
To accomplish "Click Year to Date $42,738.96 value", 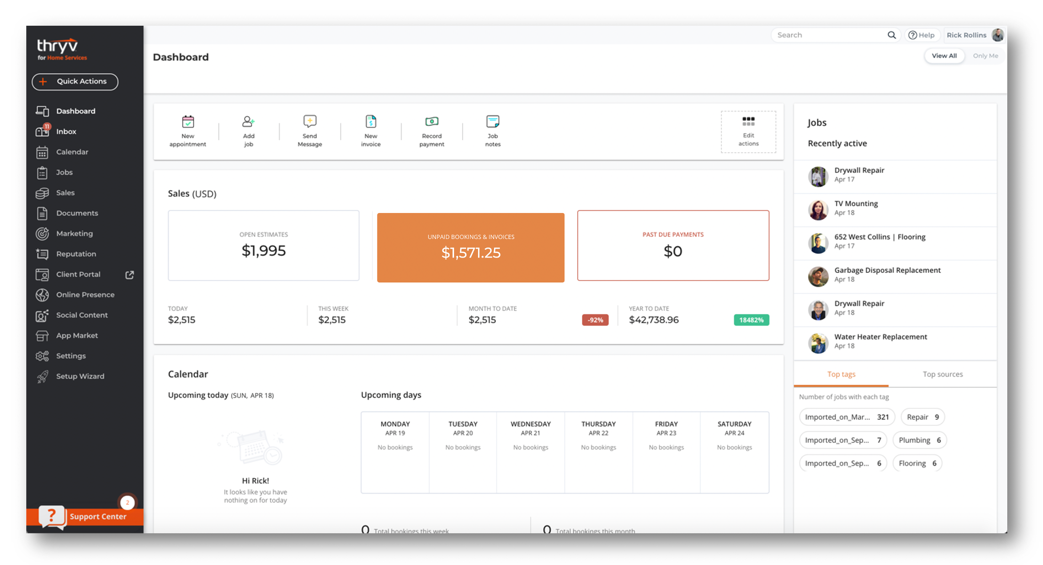I will click(x=654, y=320).
